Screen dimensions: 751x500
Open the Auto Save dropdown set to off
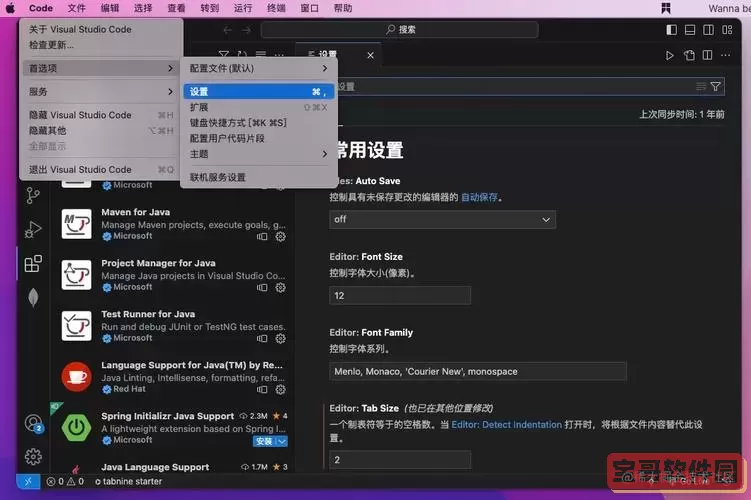(443, 219)
